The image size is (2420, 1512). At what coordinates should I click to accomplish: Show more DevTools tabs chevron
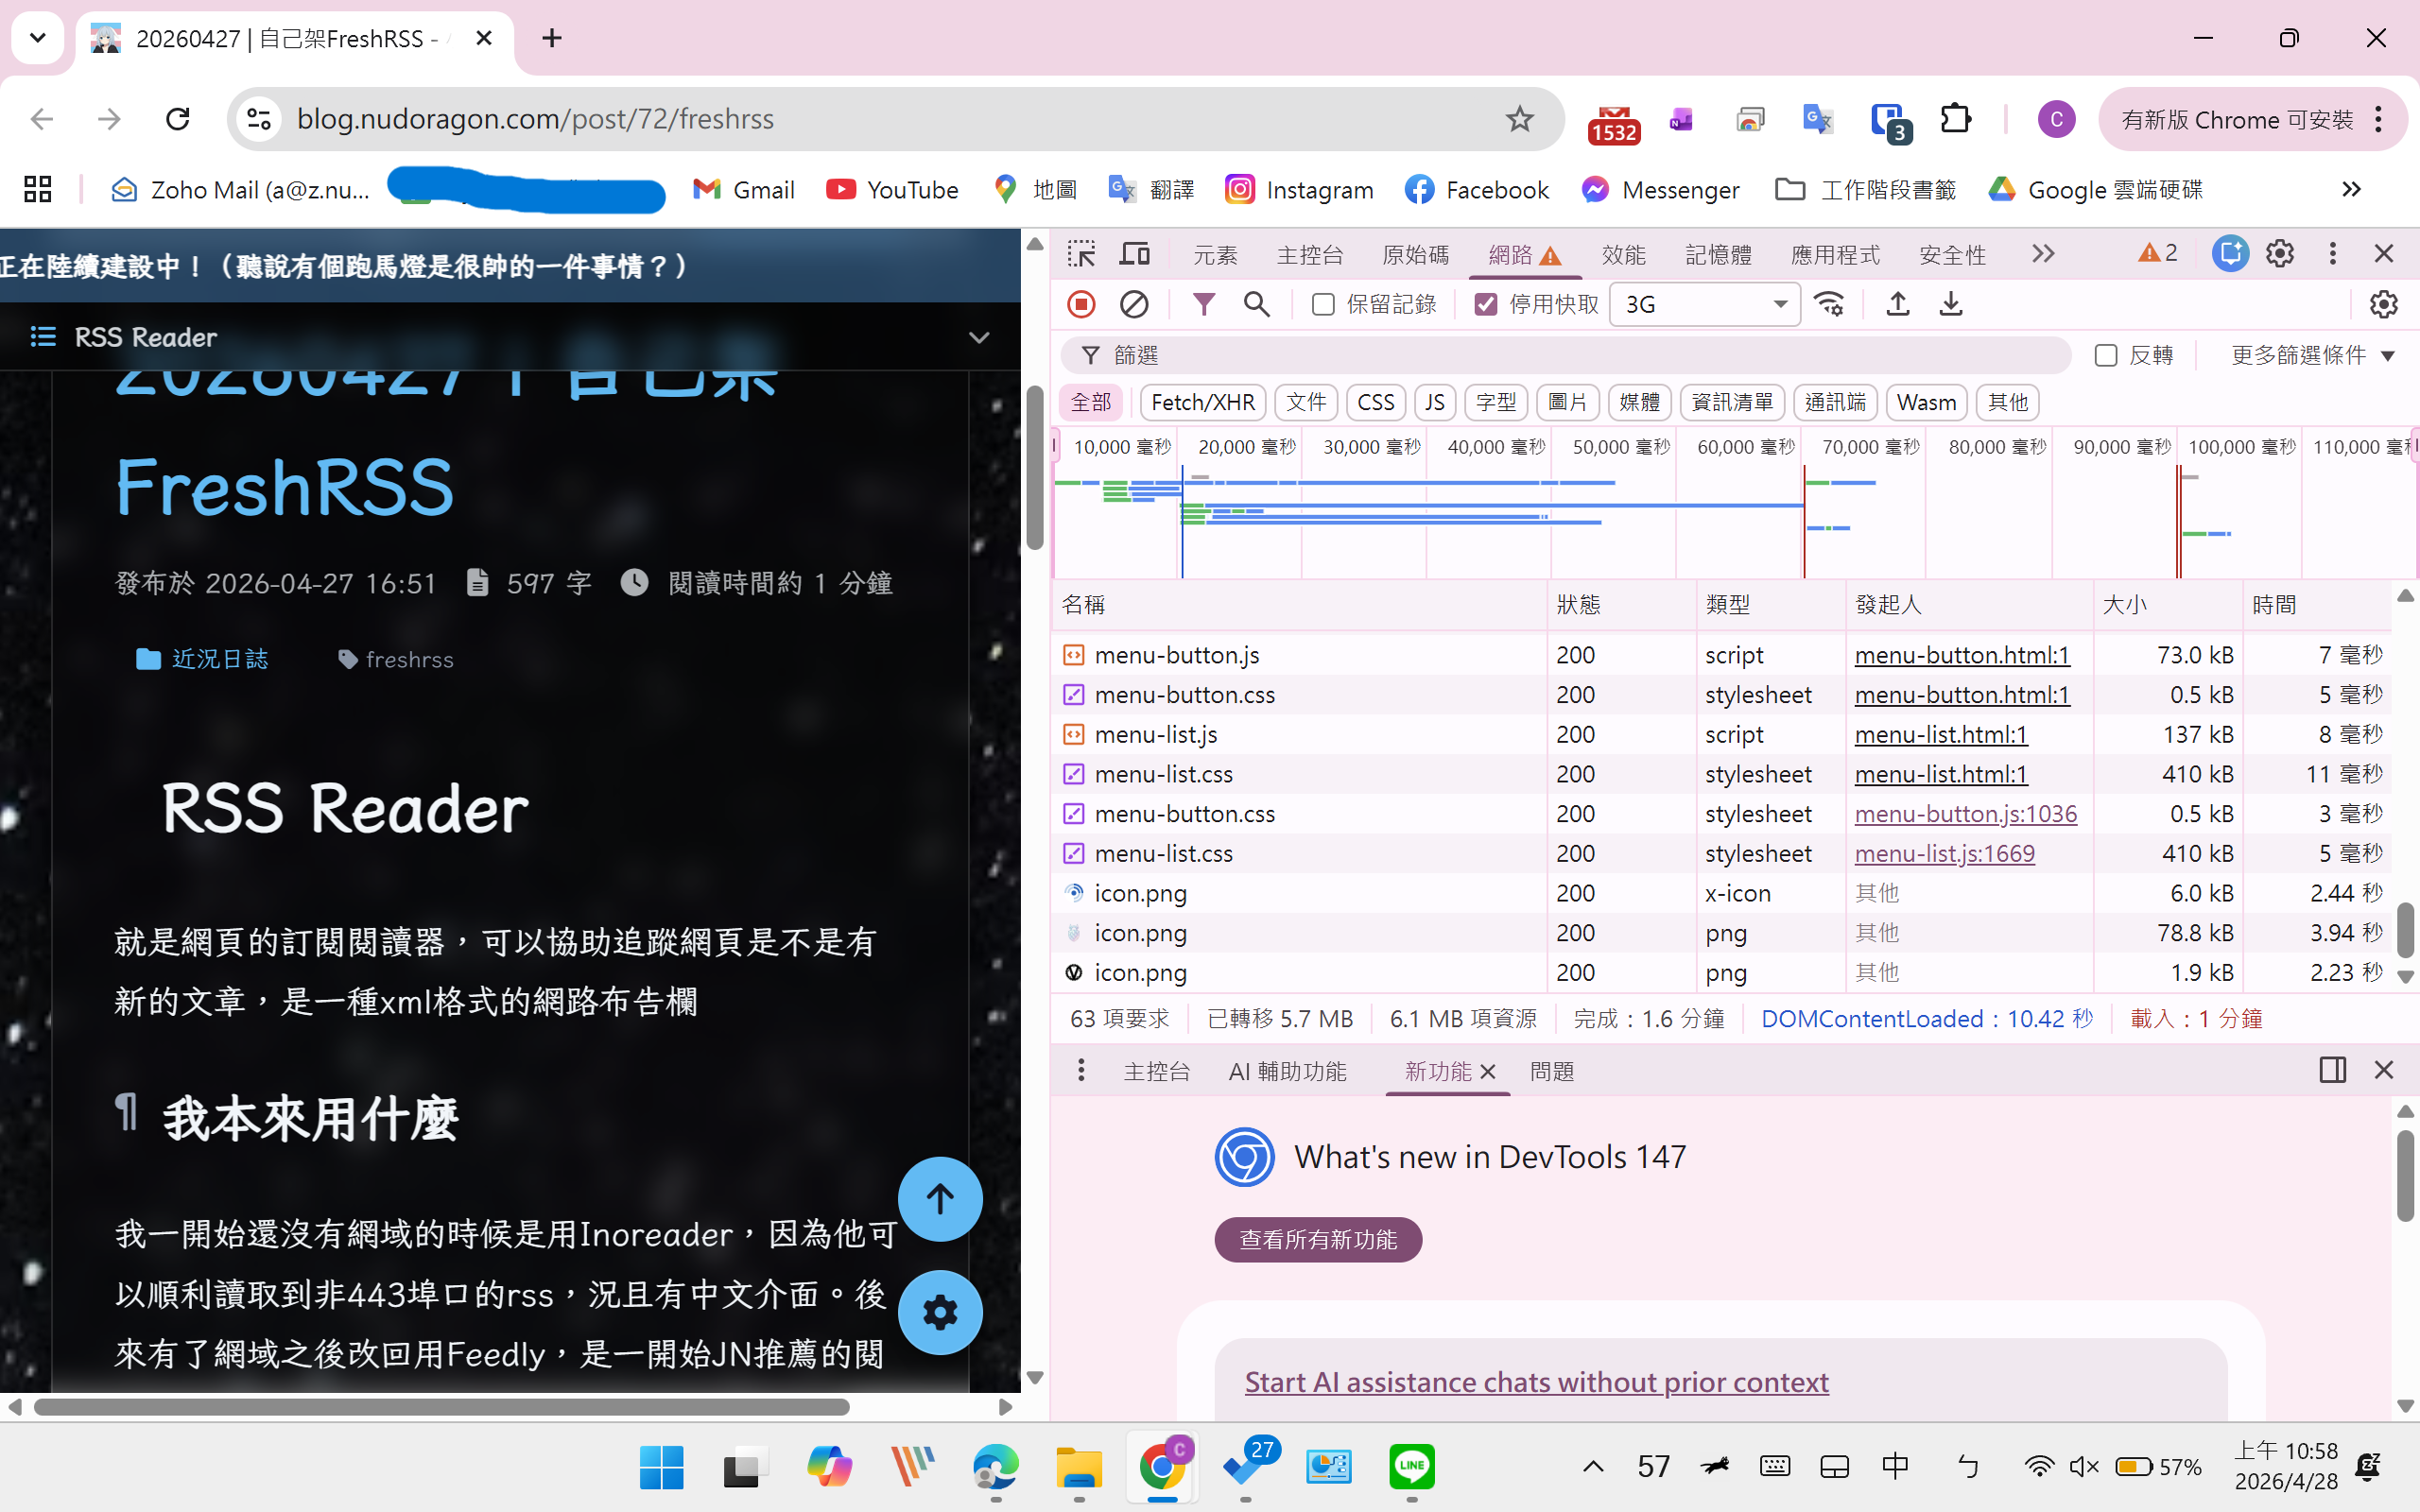(x=2043, y=254)
